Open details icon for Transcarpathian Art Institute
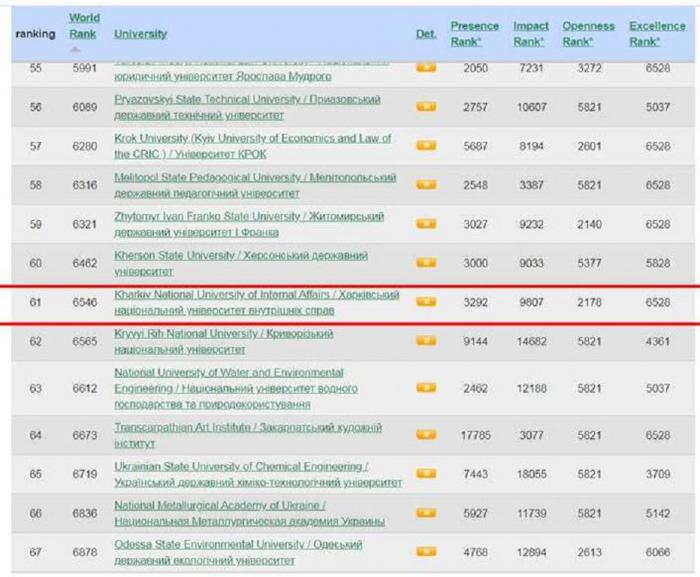This screenshot has width=700, height=577. [x=426, y=434]
